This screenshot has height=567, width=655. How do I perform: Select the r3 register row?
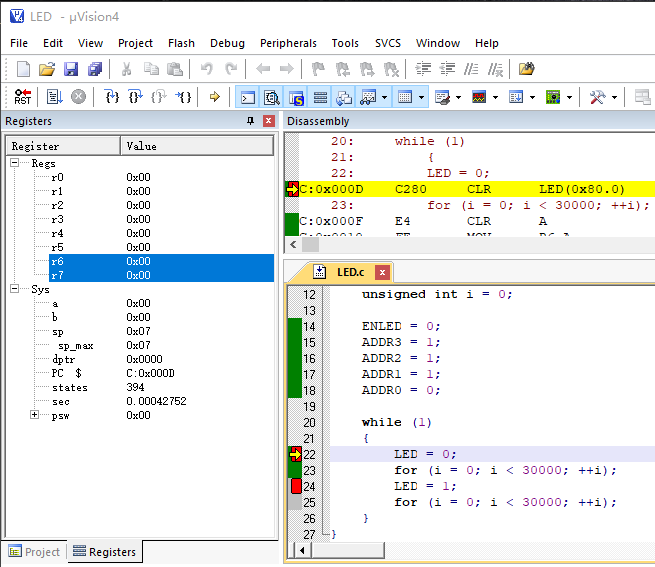57,219
